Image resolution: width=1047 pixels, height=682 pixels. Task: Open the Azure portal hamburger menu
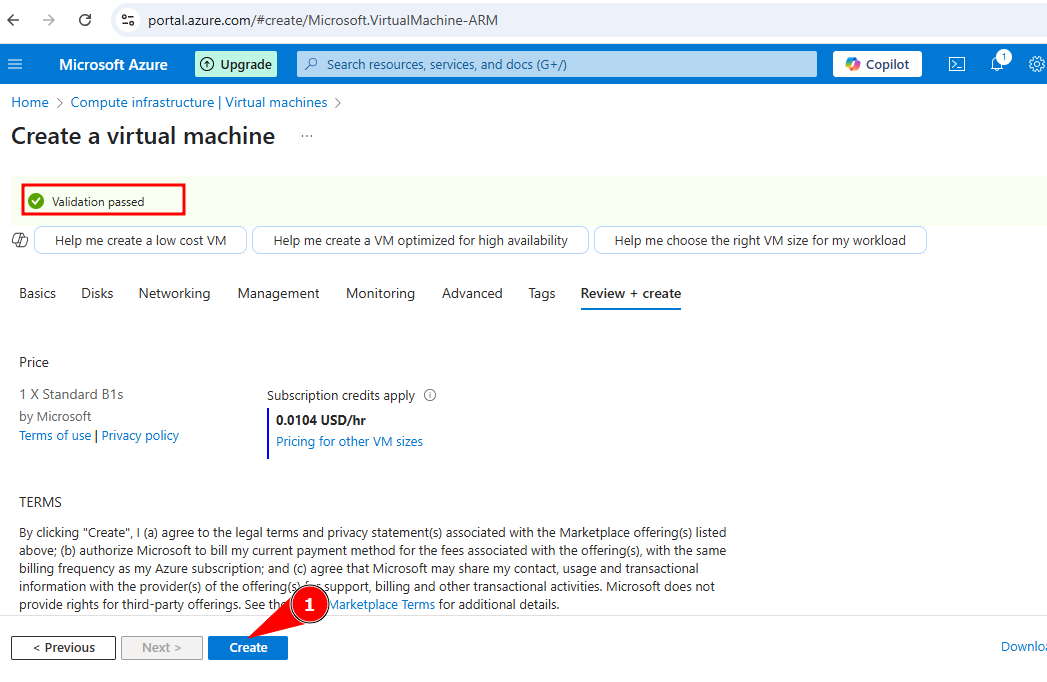[x=15, y=64]
